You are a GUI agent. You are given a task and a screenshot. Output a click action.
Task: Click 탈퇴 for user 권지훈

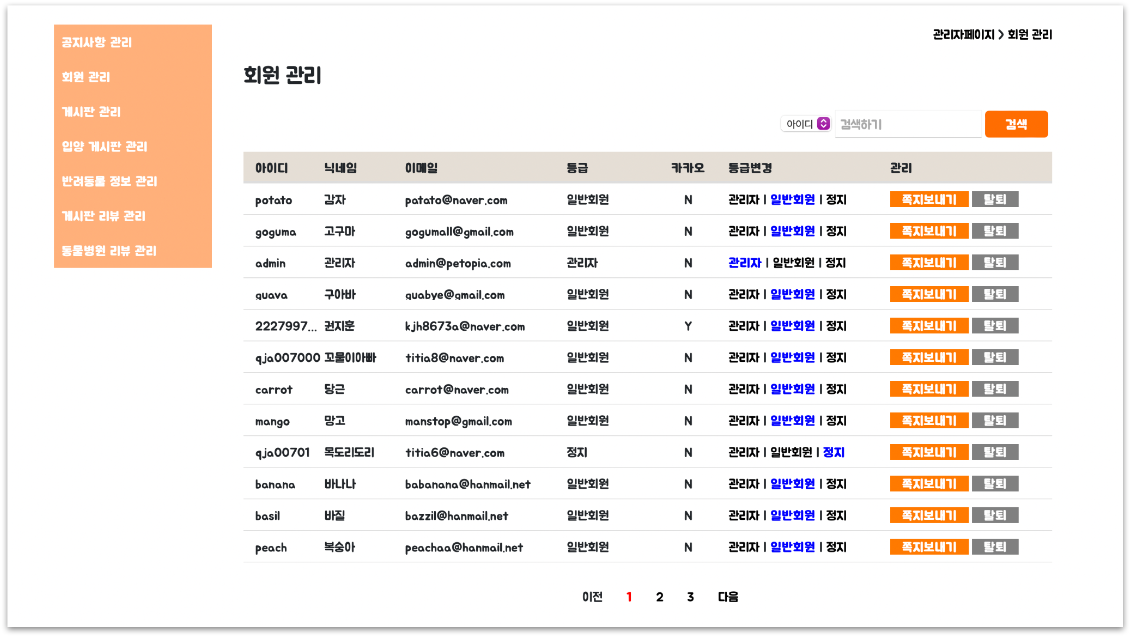(995, 326)
